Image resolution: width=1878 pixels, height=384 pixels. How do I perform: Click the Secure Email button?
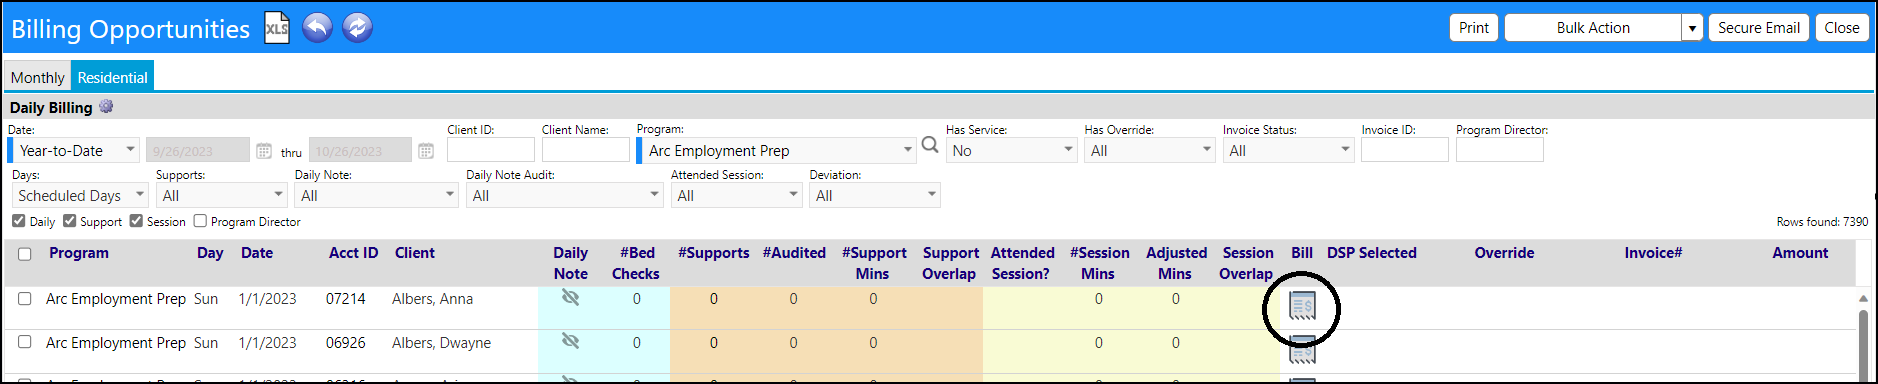pos(1758,28)
